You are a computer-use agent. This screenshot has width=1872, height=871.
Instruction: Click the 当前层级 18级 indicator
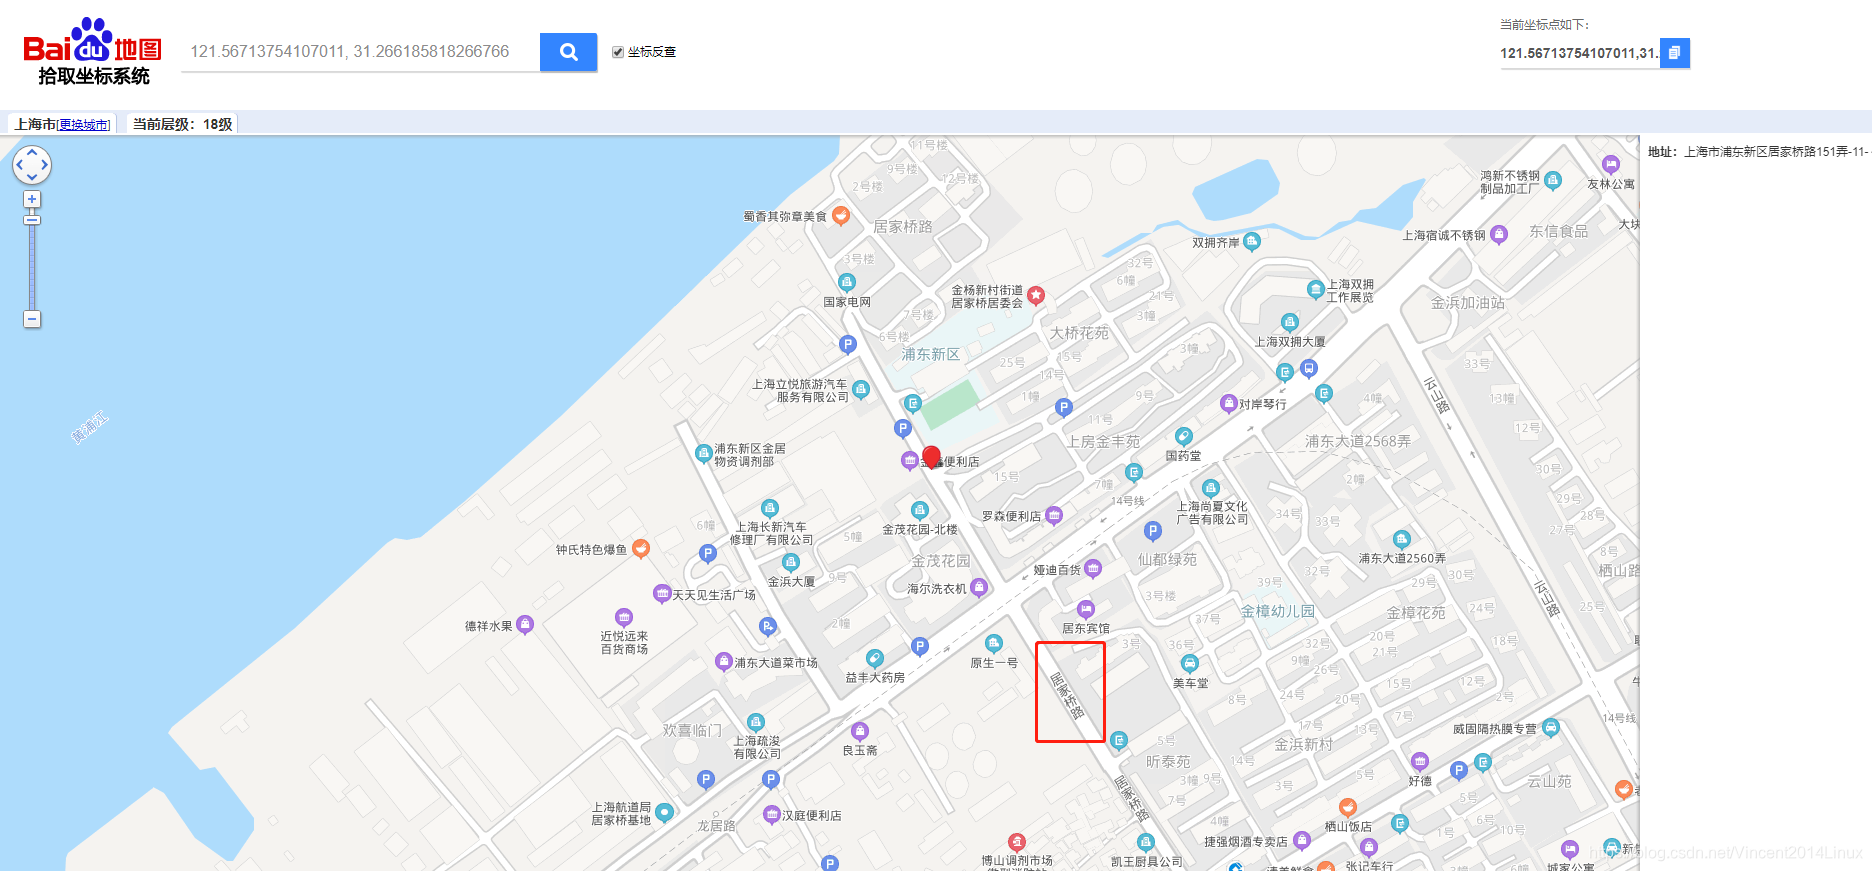coord(183,125)
